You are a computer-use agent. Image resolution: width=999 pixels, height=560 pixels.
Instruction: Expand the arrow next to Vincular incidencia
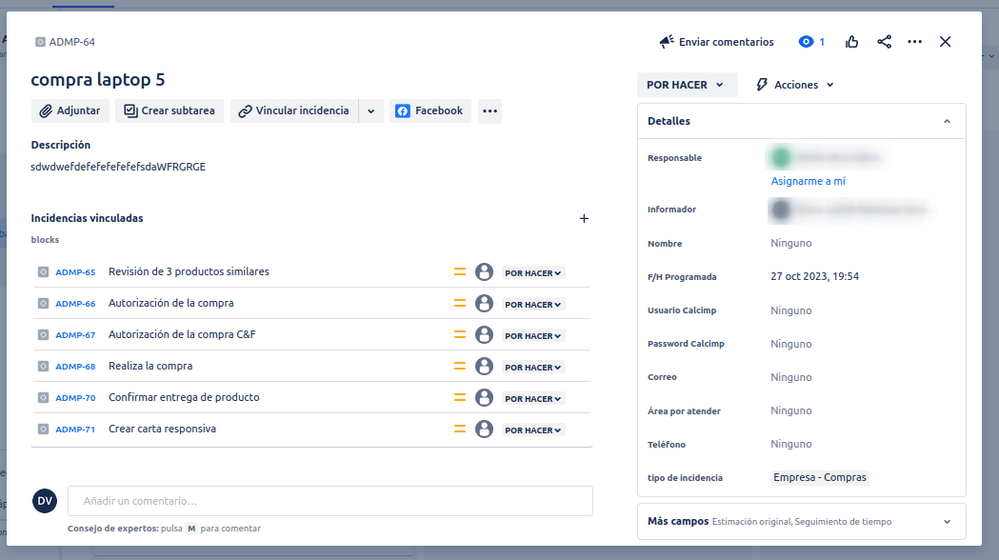pyautogui.click(x=371, y=111)
